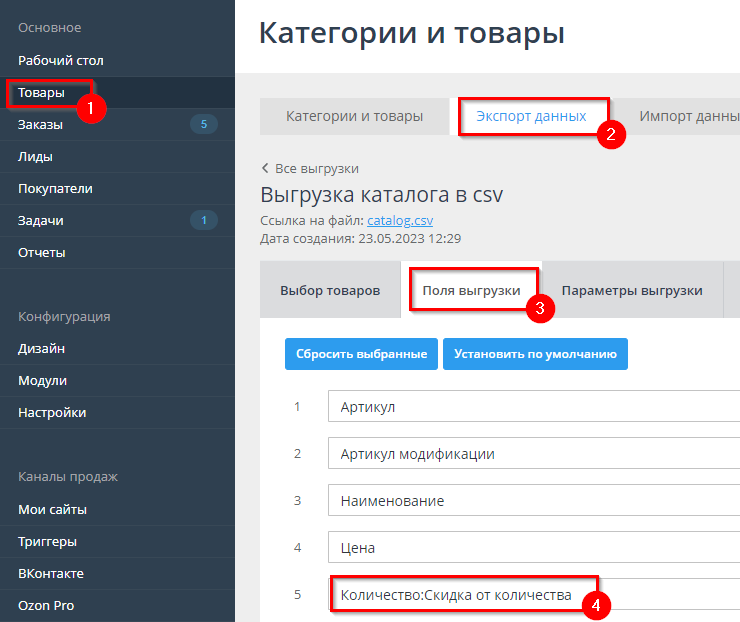Click the Установить по умолчанию button
This screenshot has height=622, width=740.
click(535, 354)
